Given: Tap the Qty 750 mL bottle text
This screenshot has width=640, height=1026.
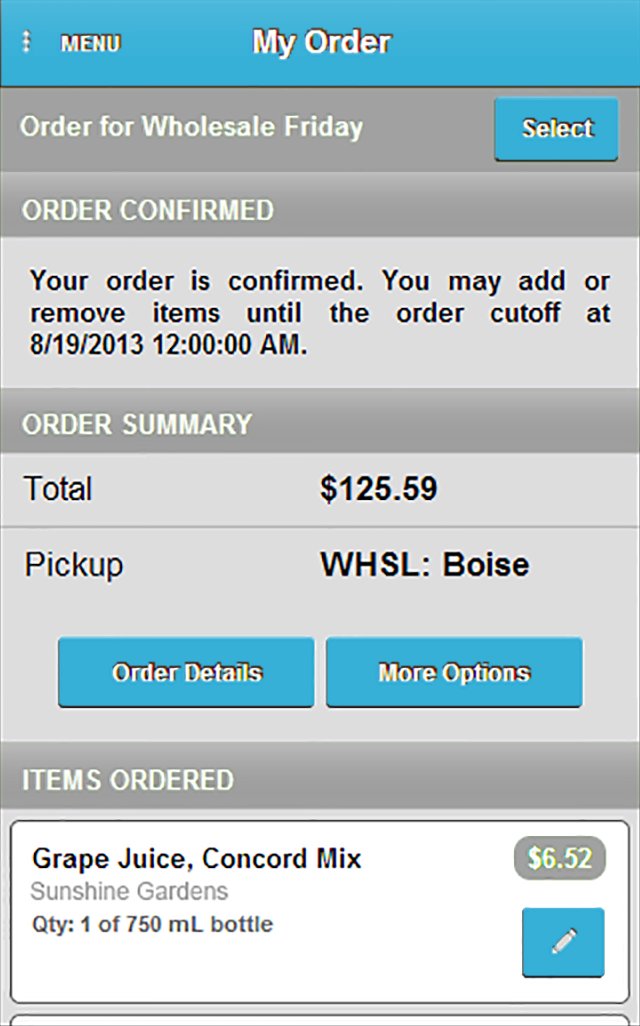Looking at the screenshot, I should [152, 924].
